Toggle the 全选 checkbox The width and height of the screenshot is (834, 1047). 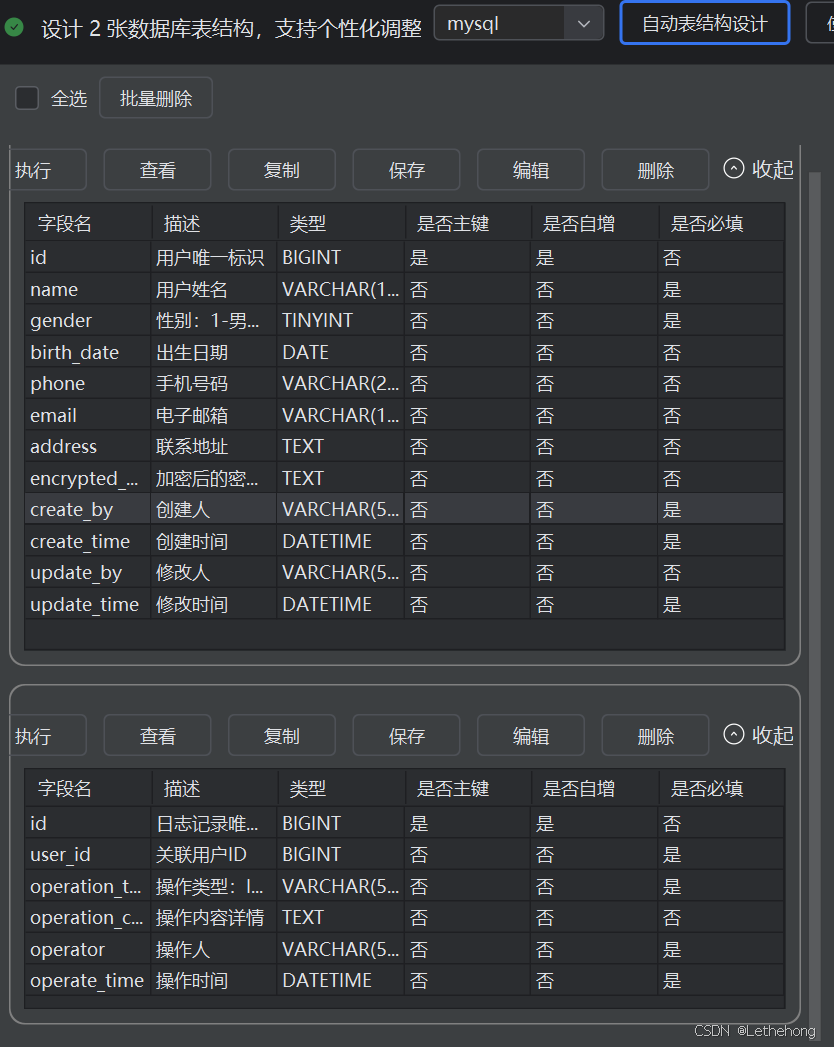coord(27,98)
